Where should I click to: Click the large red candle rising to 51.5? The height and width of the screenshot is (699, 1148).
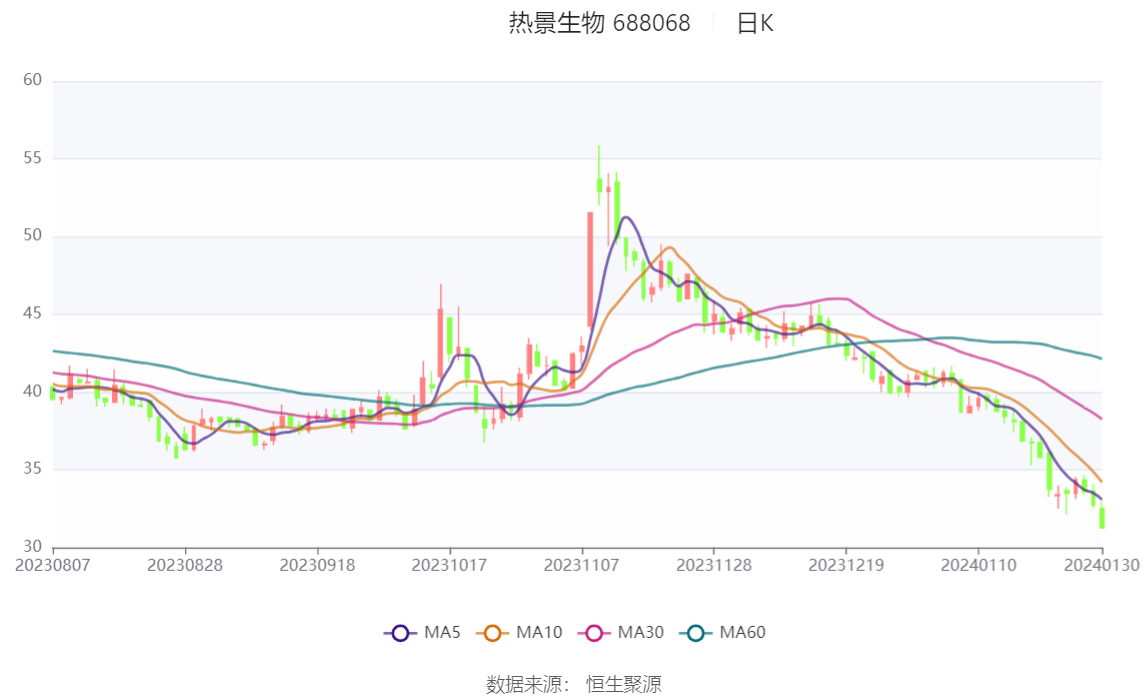[590, 269]
